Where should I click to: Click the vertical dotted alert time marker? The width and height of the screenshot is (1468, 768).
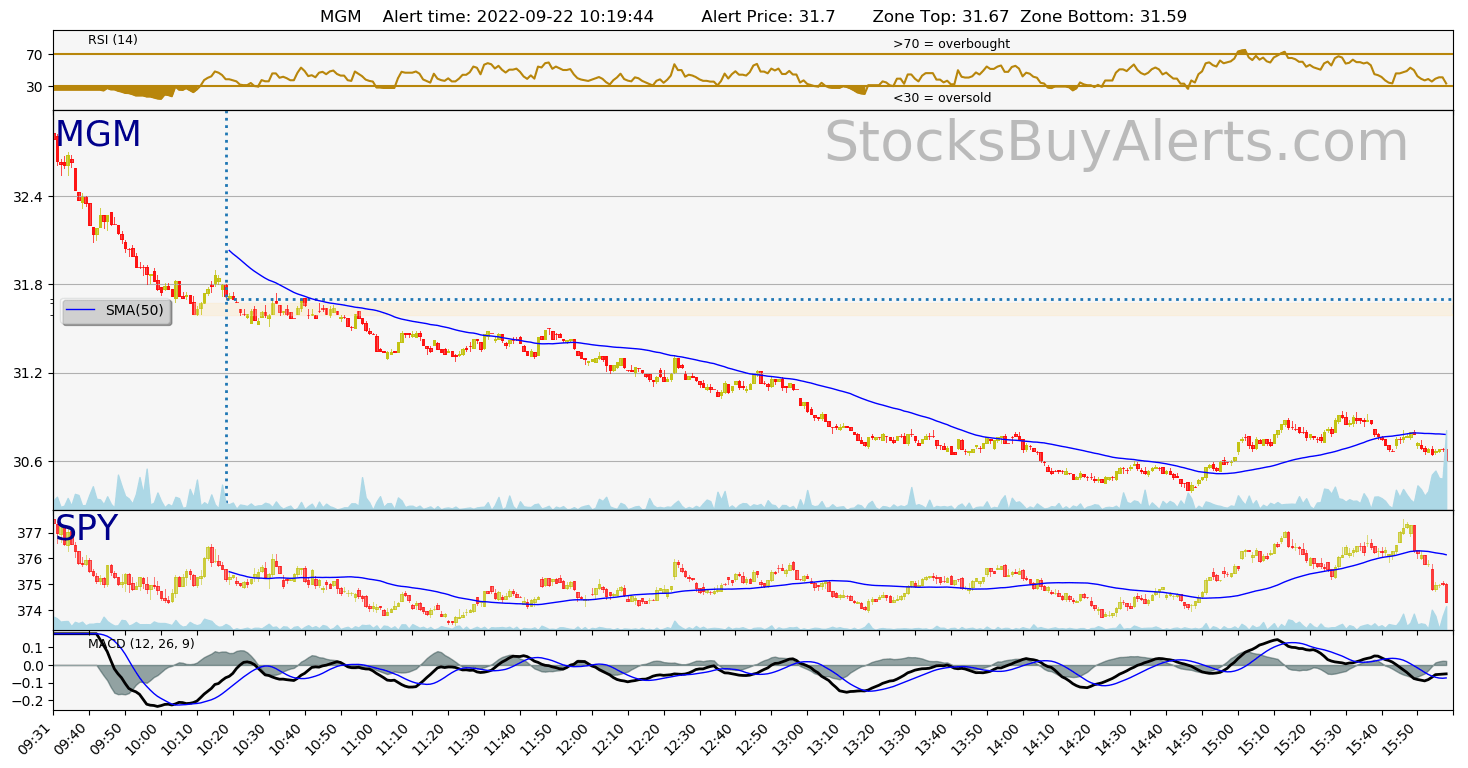(226, 306)
